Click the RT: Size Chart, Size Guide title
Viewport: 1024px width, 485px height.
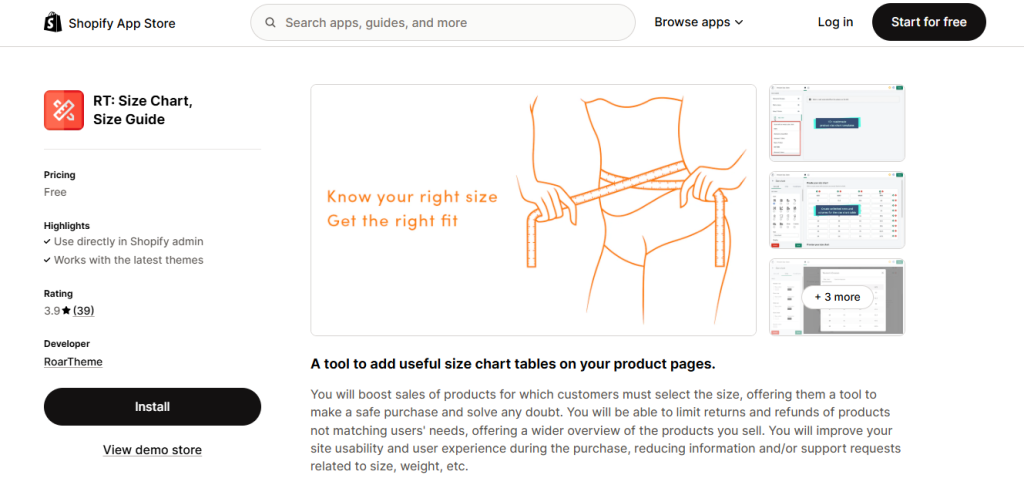(142, 110)
